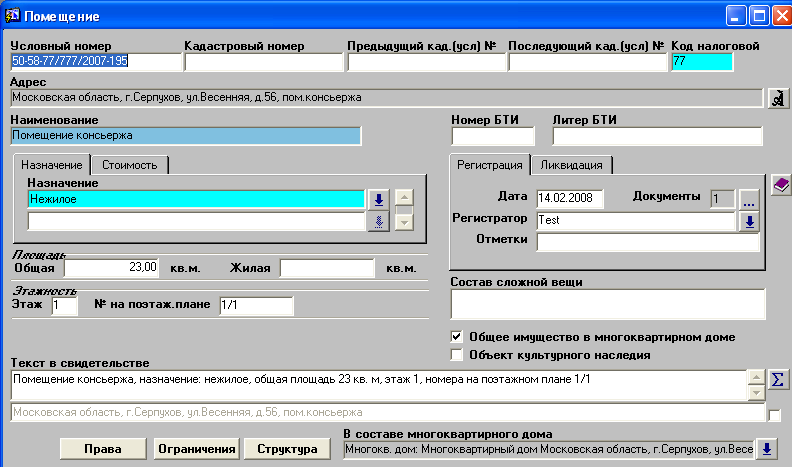
Task: Click the Отметки field
Action: coord(648,242)
